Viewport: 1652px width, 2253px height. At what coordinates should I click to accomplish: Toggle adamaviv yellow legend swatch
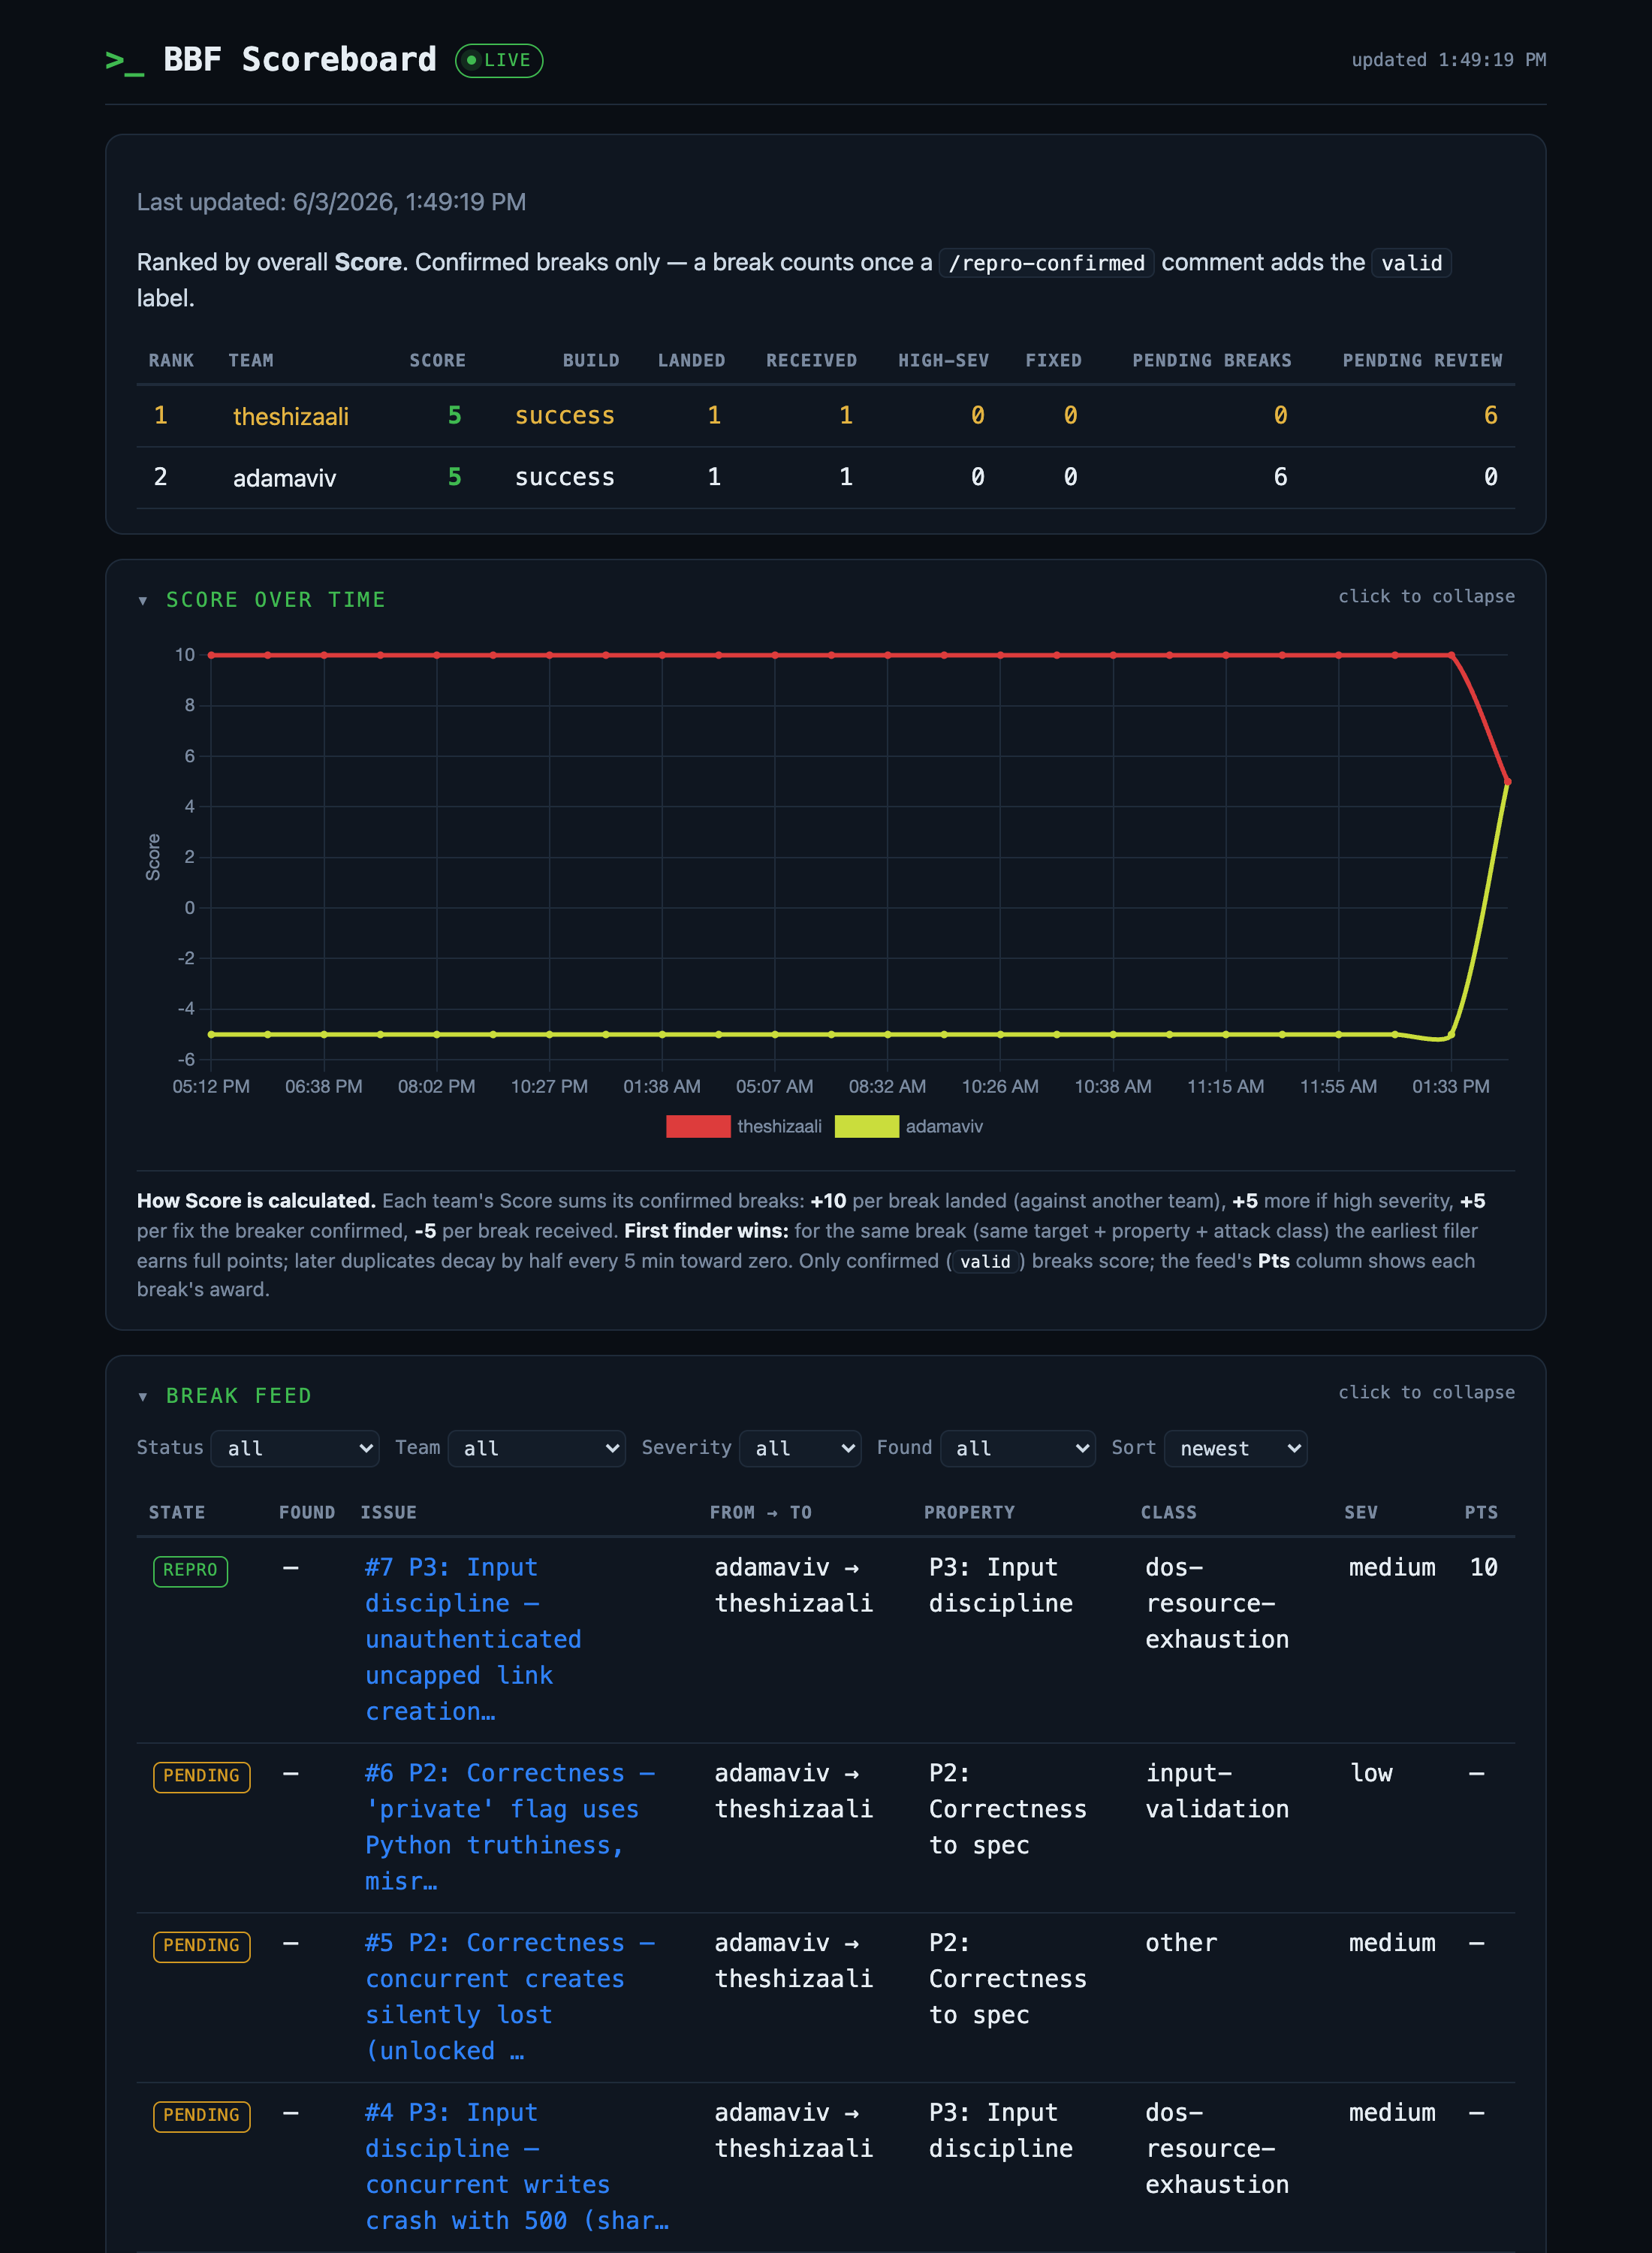coord(867,1126)
